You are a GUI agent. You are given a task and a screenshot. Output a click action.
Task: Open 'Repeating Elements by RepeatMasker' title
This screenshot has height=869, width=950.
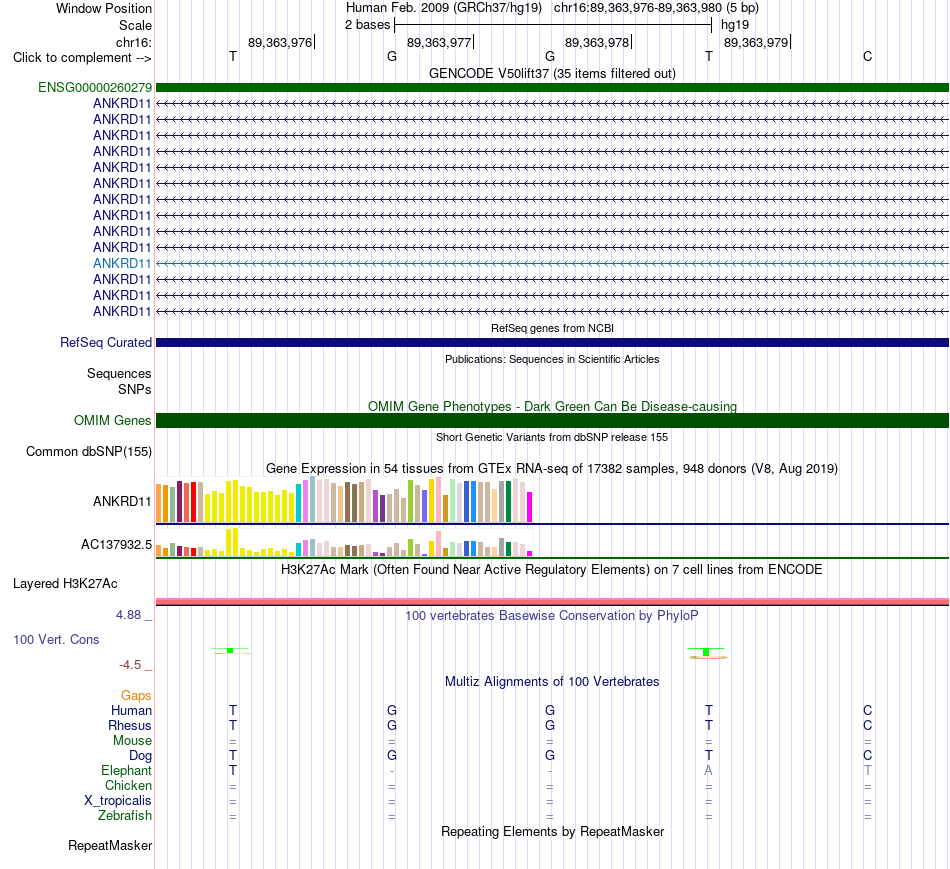click(x=552, y=831)
